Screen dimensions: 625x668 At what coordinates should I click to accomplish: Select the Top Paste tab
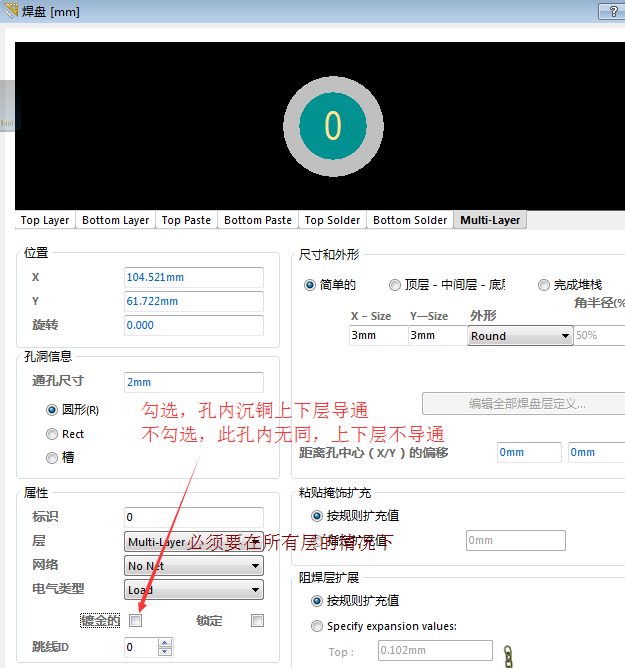point(186,220)
